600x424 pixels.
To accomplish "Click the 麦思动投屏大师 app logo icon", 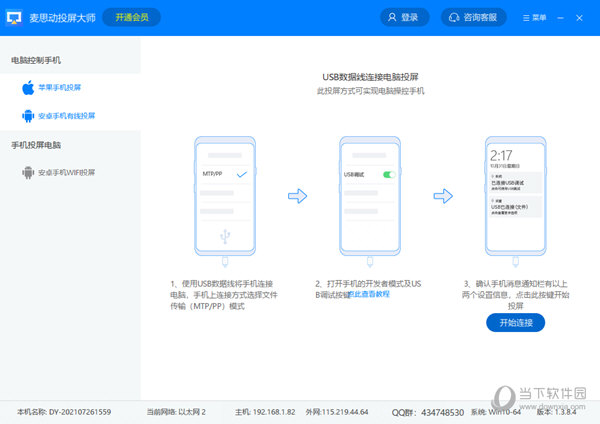I will pos(14,18).
